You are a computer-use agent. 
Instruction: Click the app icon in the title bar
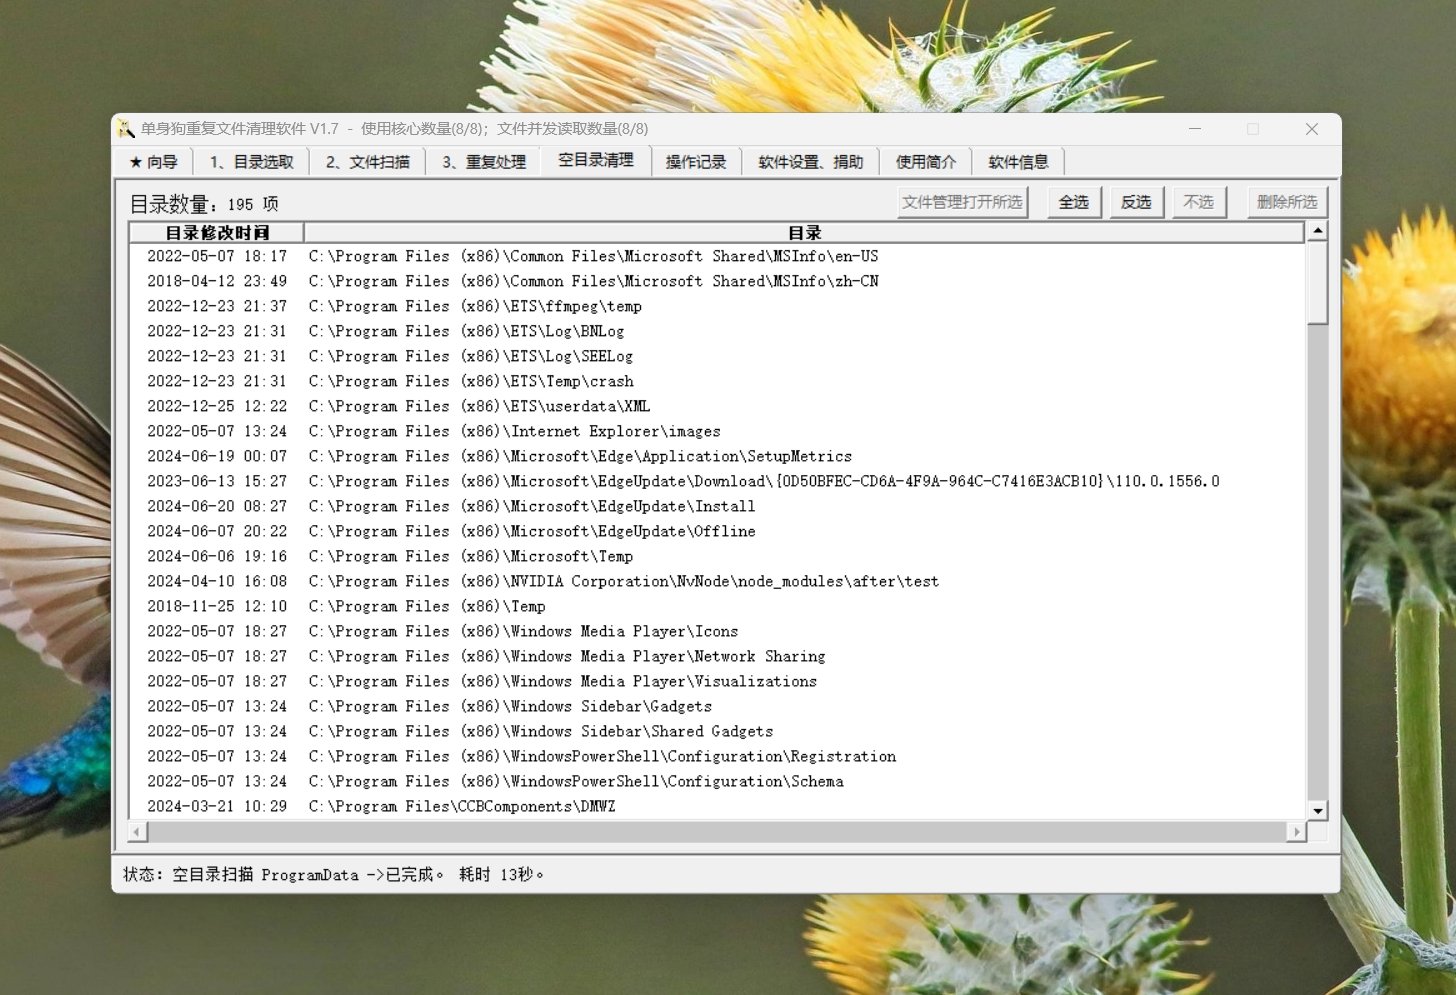tap(125, 129)
